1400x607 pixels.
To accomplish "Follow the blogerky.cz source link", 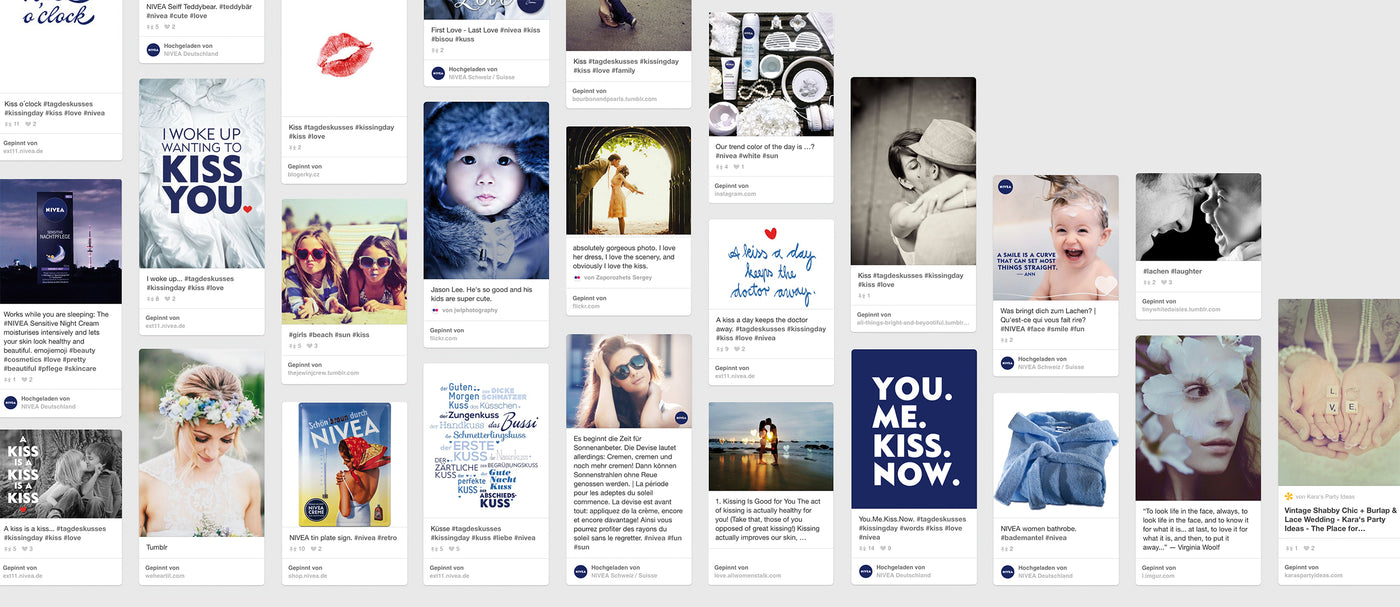I will [304, 174].
